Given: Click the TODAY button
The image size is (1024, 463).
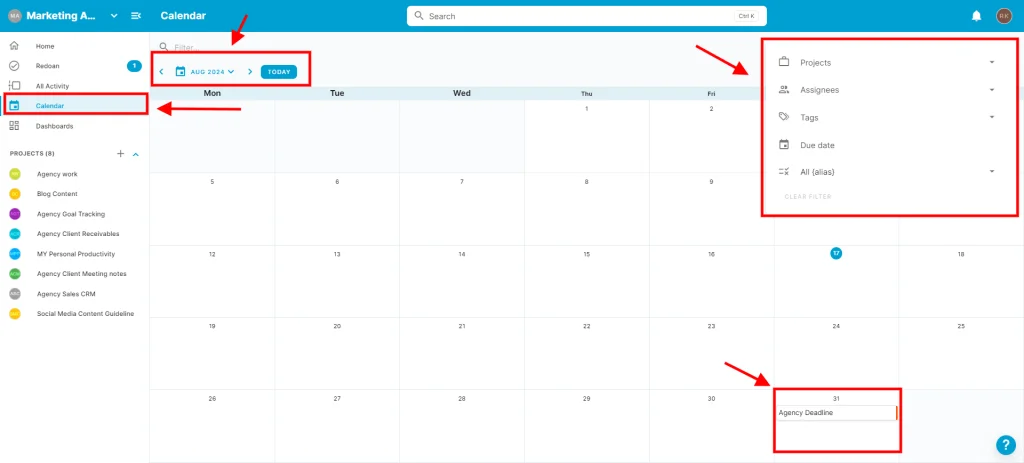Looking at the screenshot, I should click(x=279, y=72).
